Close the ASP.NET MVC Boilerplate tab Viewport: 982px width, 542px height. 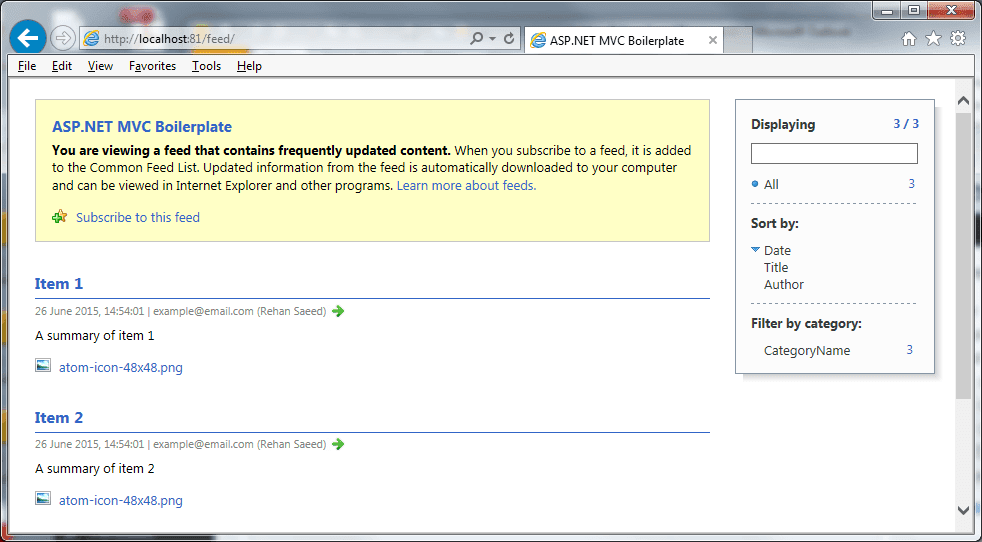[x=713, y=40]
